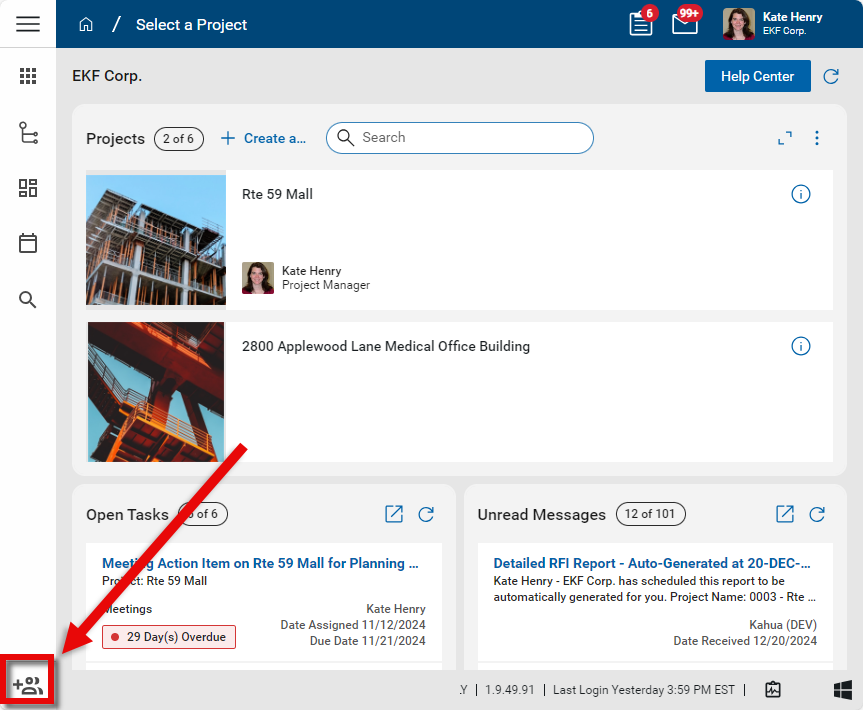Select the 2800 Applewood Lane project thumbnail

pos(156,392)
